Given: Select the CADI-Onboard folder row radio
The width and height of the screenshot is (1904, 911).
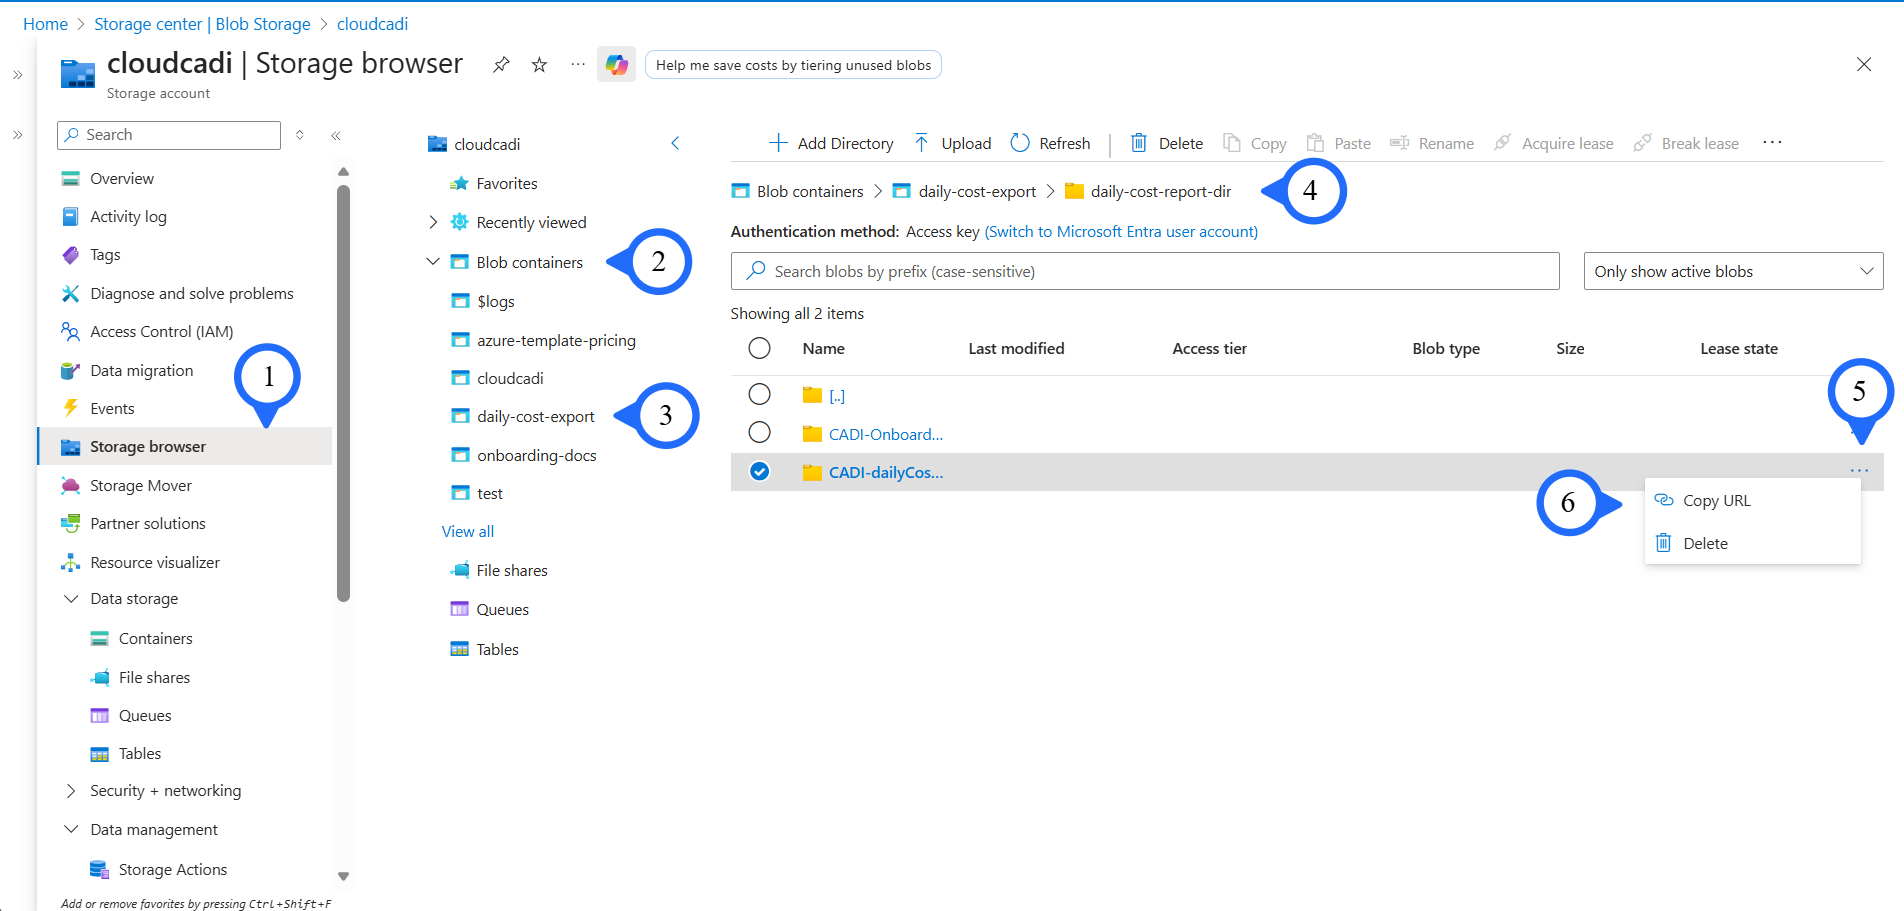Looking at the screenshot, I should (x=760, y=433).
